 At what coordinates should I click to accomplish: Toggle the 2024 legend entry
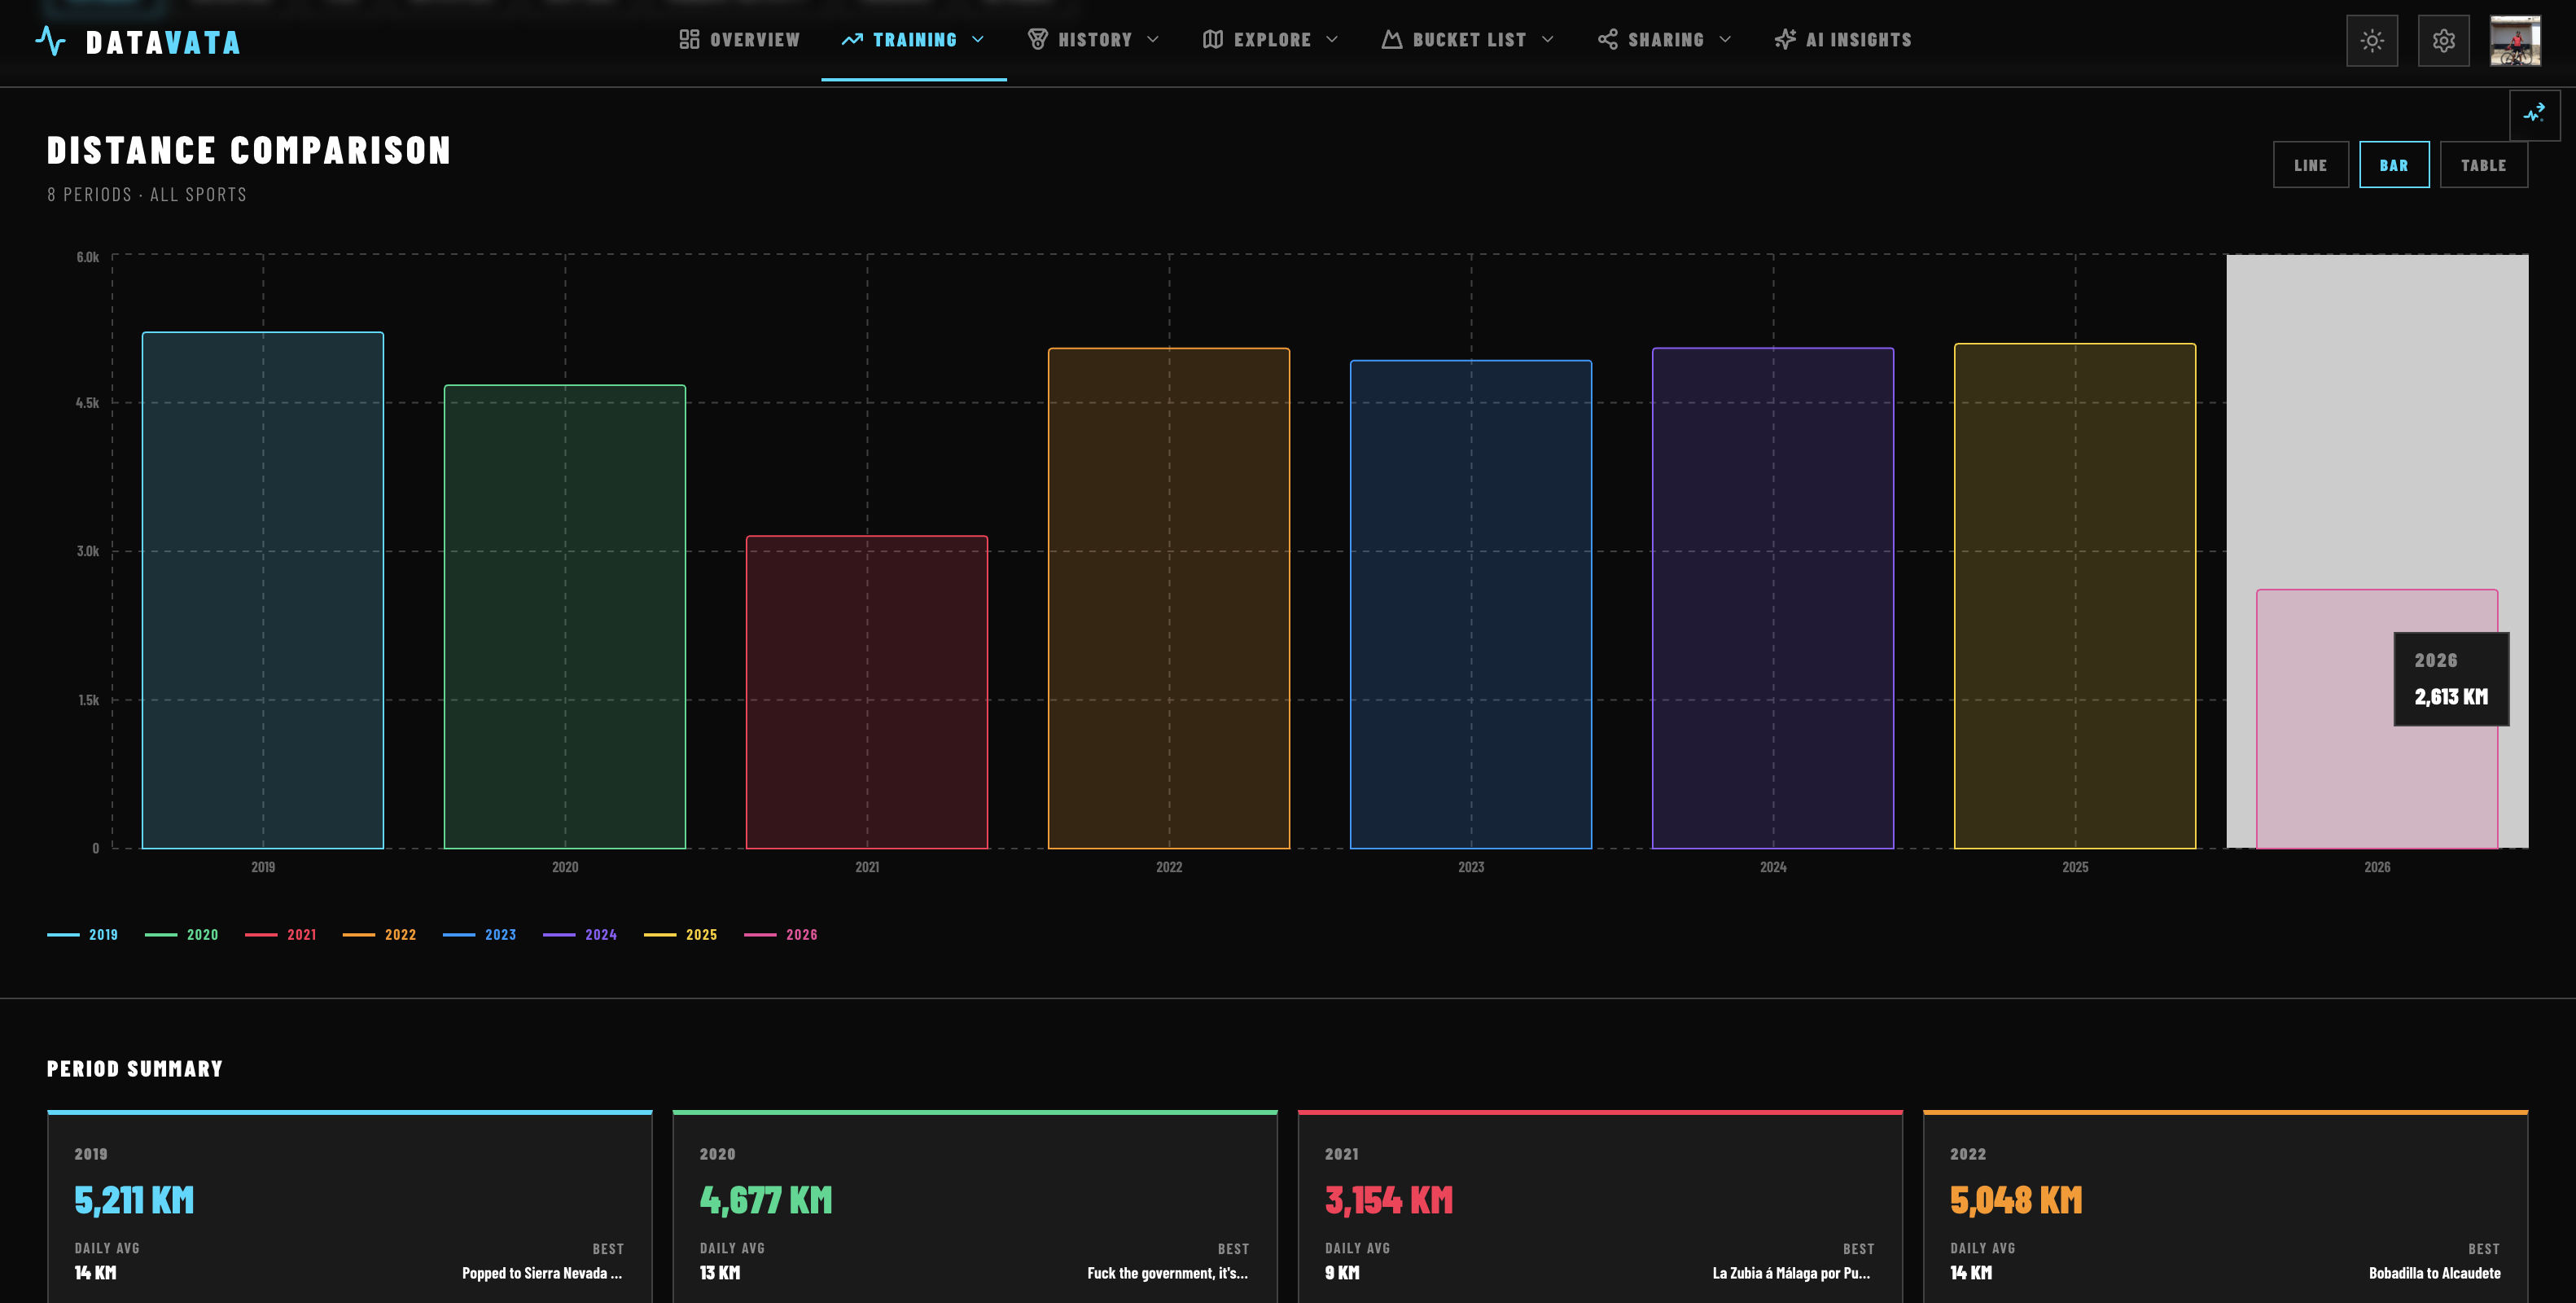[x=580, y=935]
